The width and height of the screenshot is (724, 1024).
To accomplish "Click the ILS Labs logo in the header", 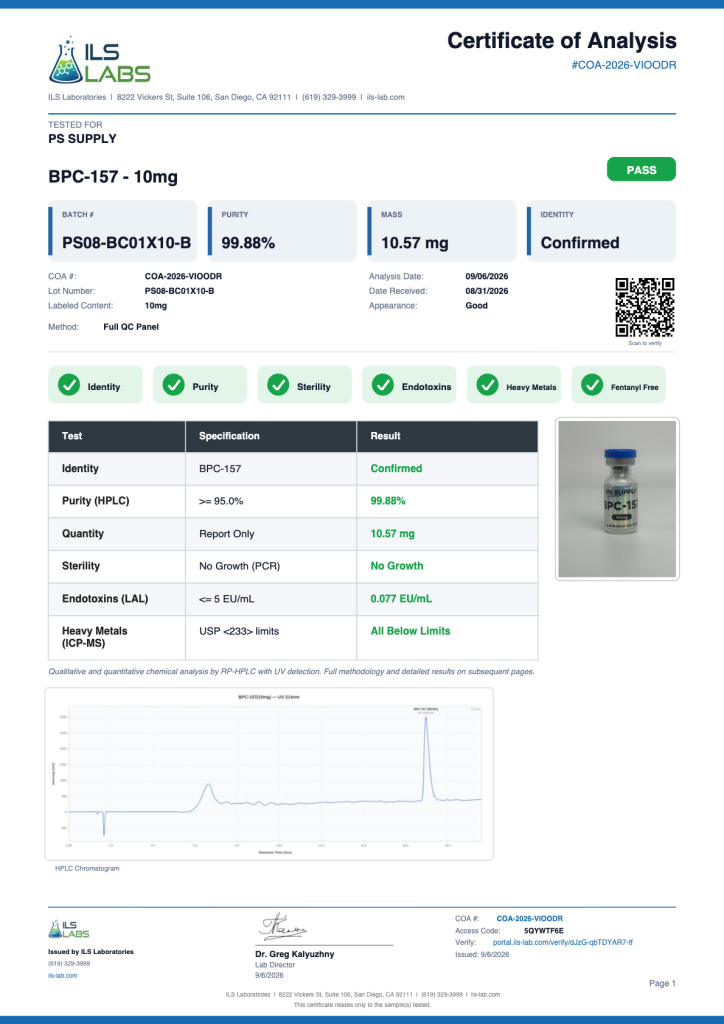I will (x=100, y=60).
